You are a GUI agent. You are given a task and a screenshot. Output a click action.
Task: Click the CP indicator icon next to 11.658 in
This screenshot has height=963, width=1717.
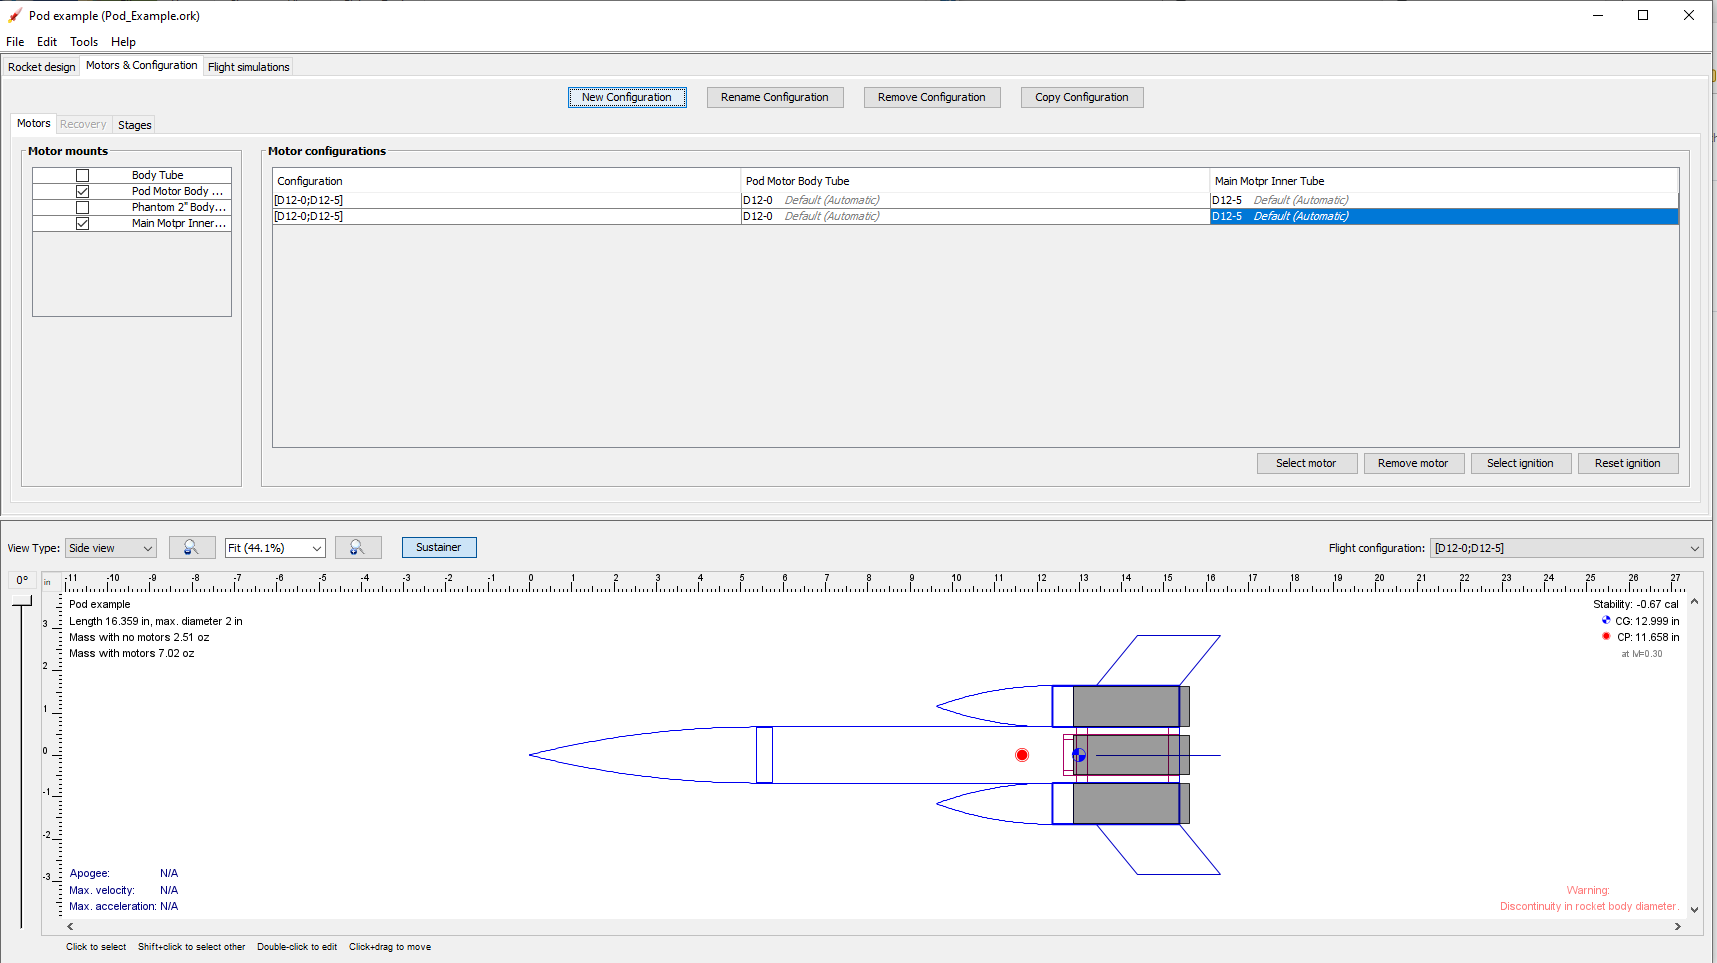click(1607, 636)
